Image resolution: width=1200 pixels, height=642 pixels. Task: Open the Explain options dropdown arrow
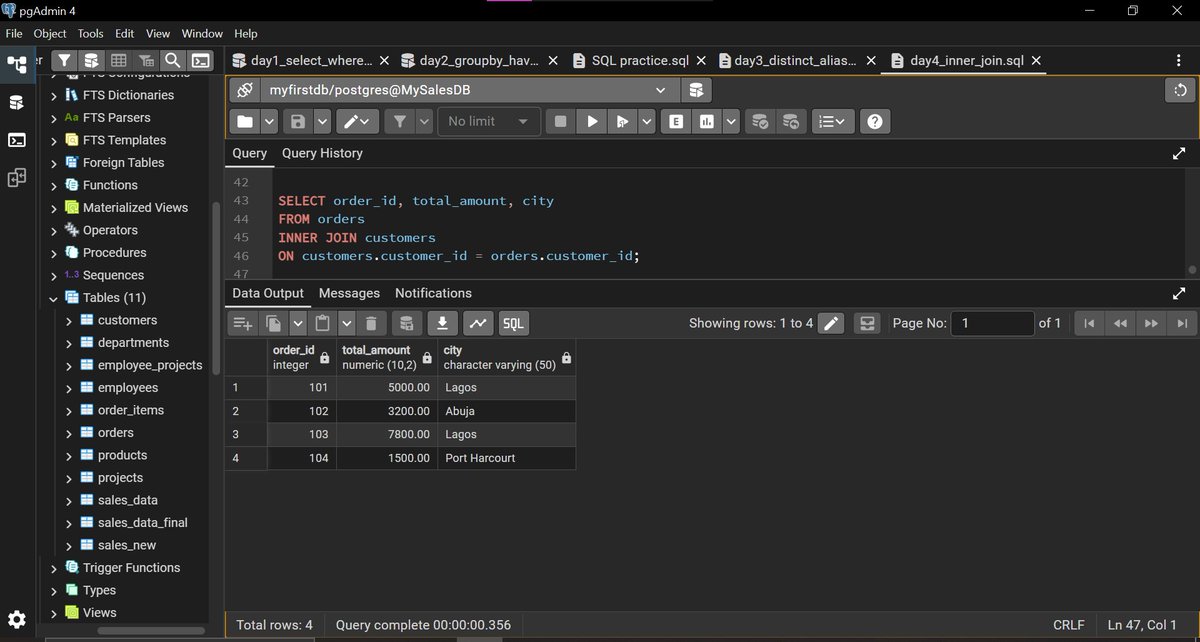click(x=731, y=121)
